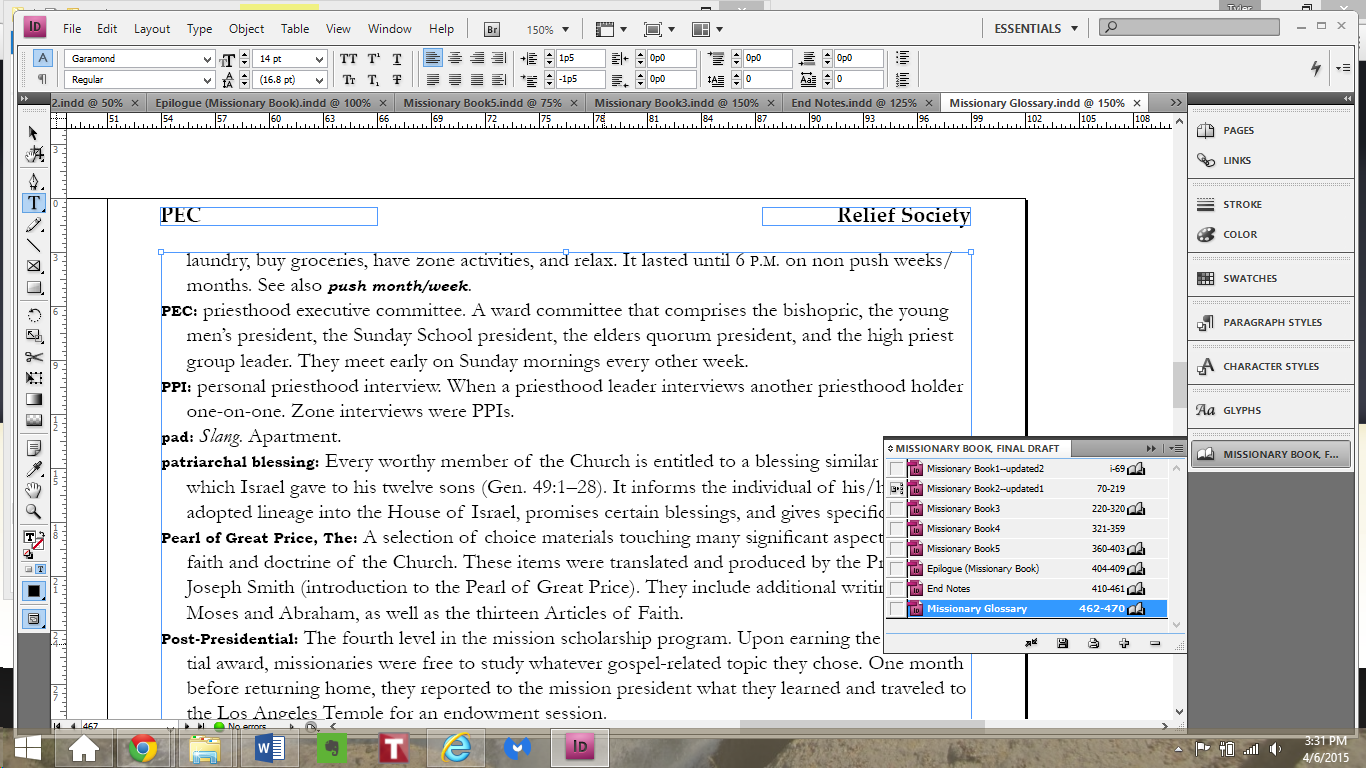Select the Pen tool in toolbox
The height and width of the screenshot is (768, 1366).
[x=34, y=181]
